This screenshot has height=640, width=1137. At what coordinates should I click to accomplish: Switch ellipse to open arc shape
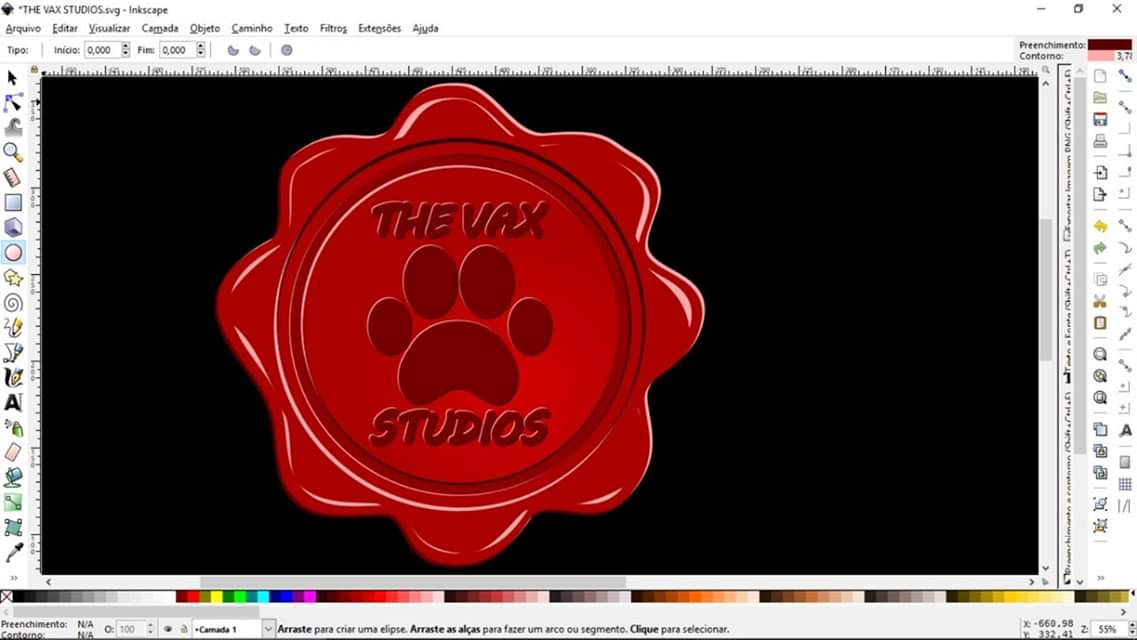[255, 50]
